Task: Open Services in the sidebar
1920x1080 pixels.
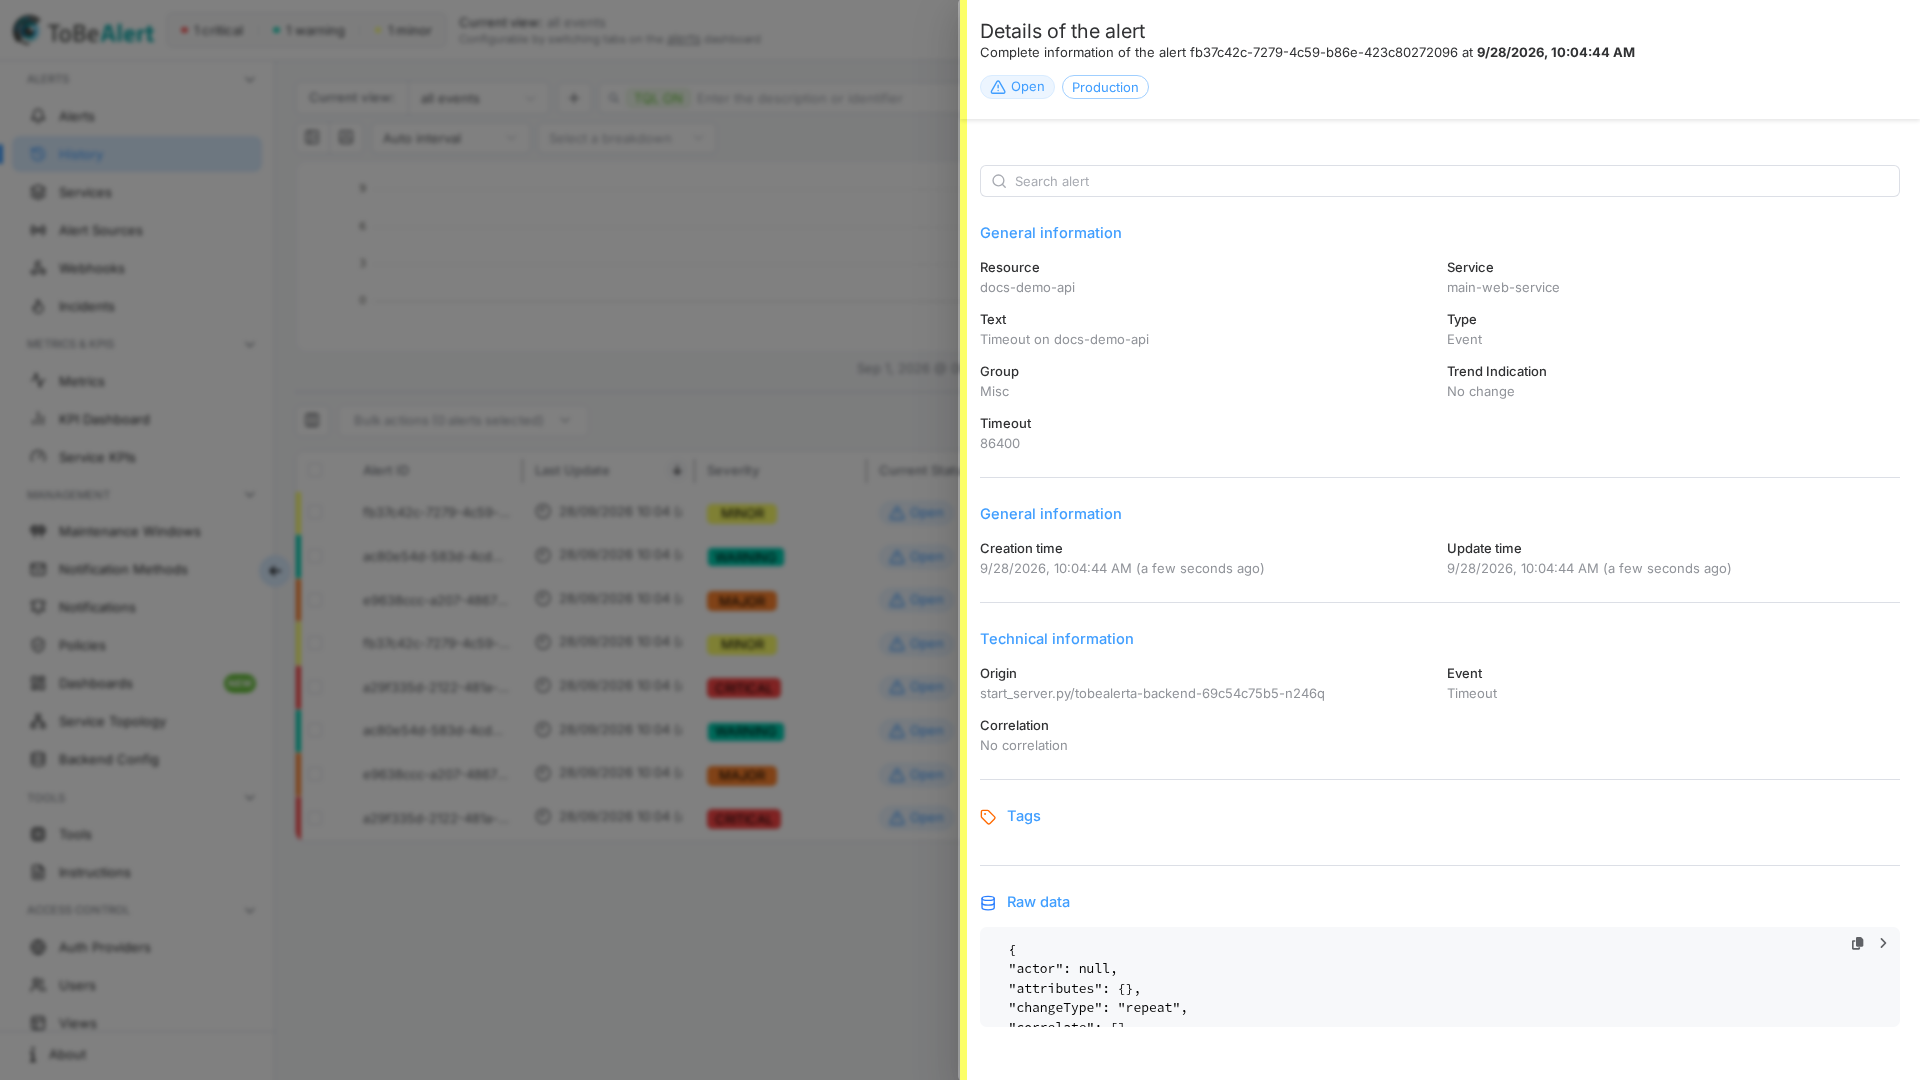Action: (x=136, y=192)
